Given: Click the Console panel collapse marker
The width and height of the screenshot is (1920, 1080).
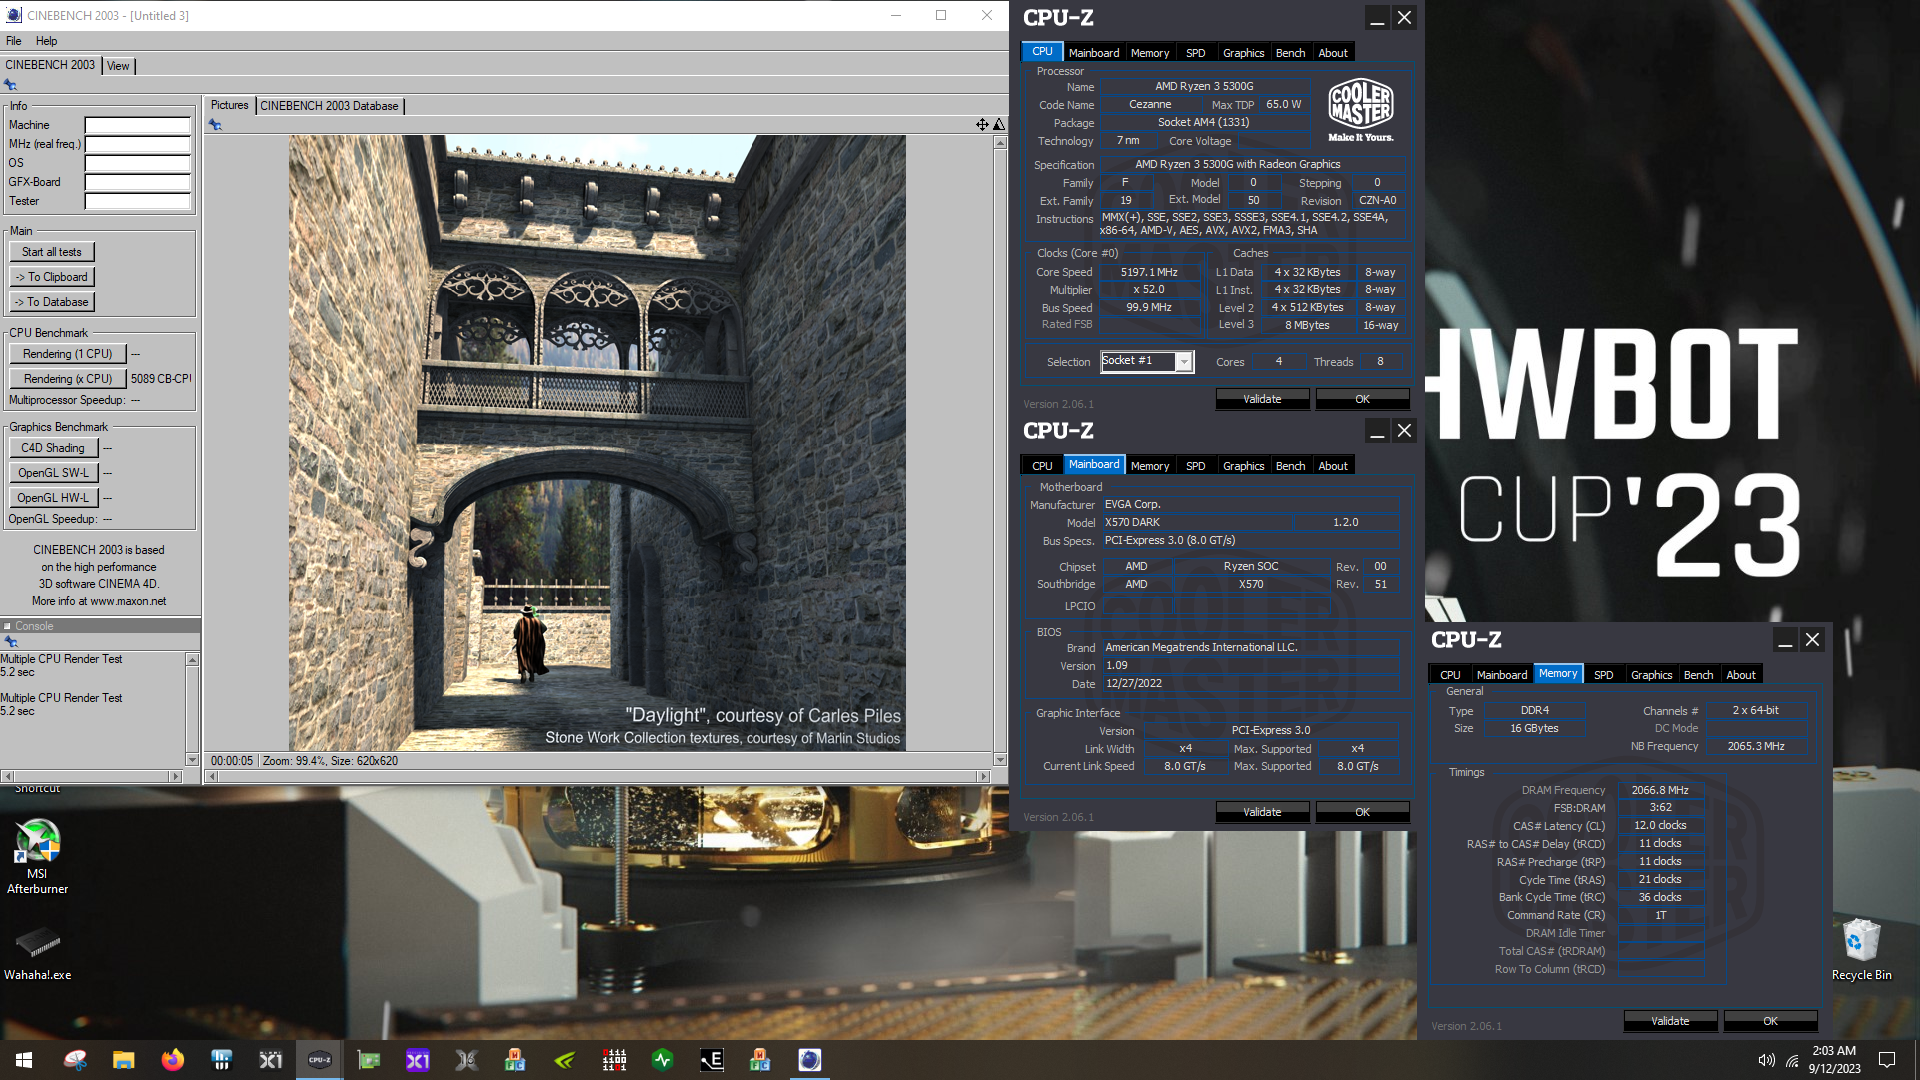Looking at the screenshot, I should [7, 626].
